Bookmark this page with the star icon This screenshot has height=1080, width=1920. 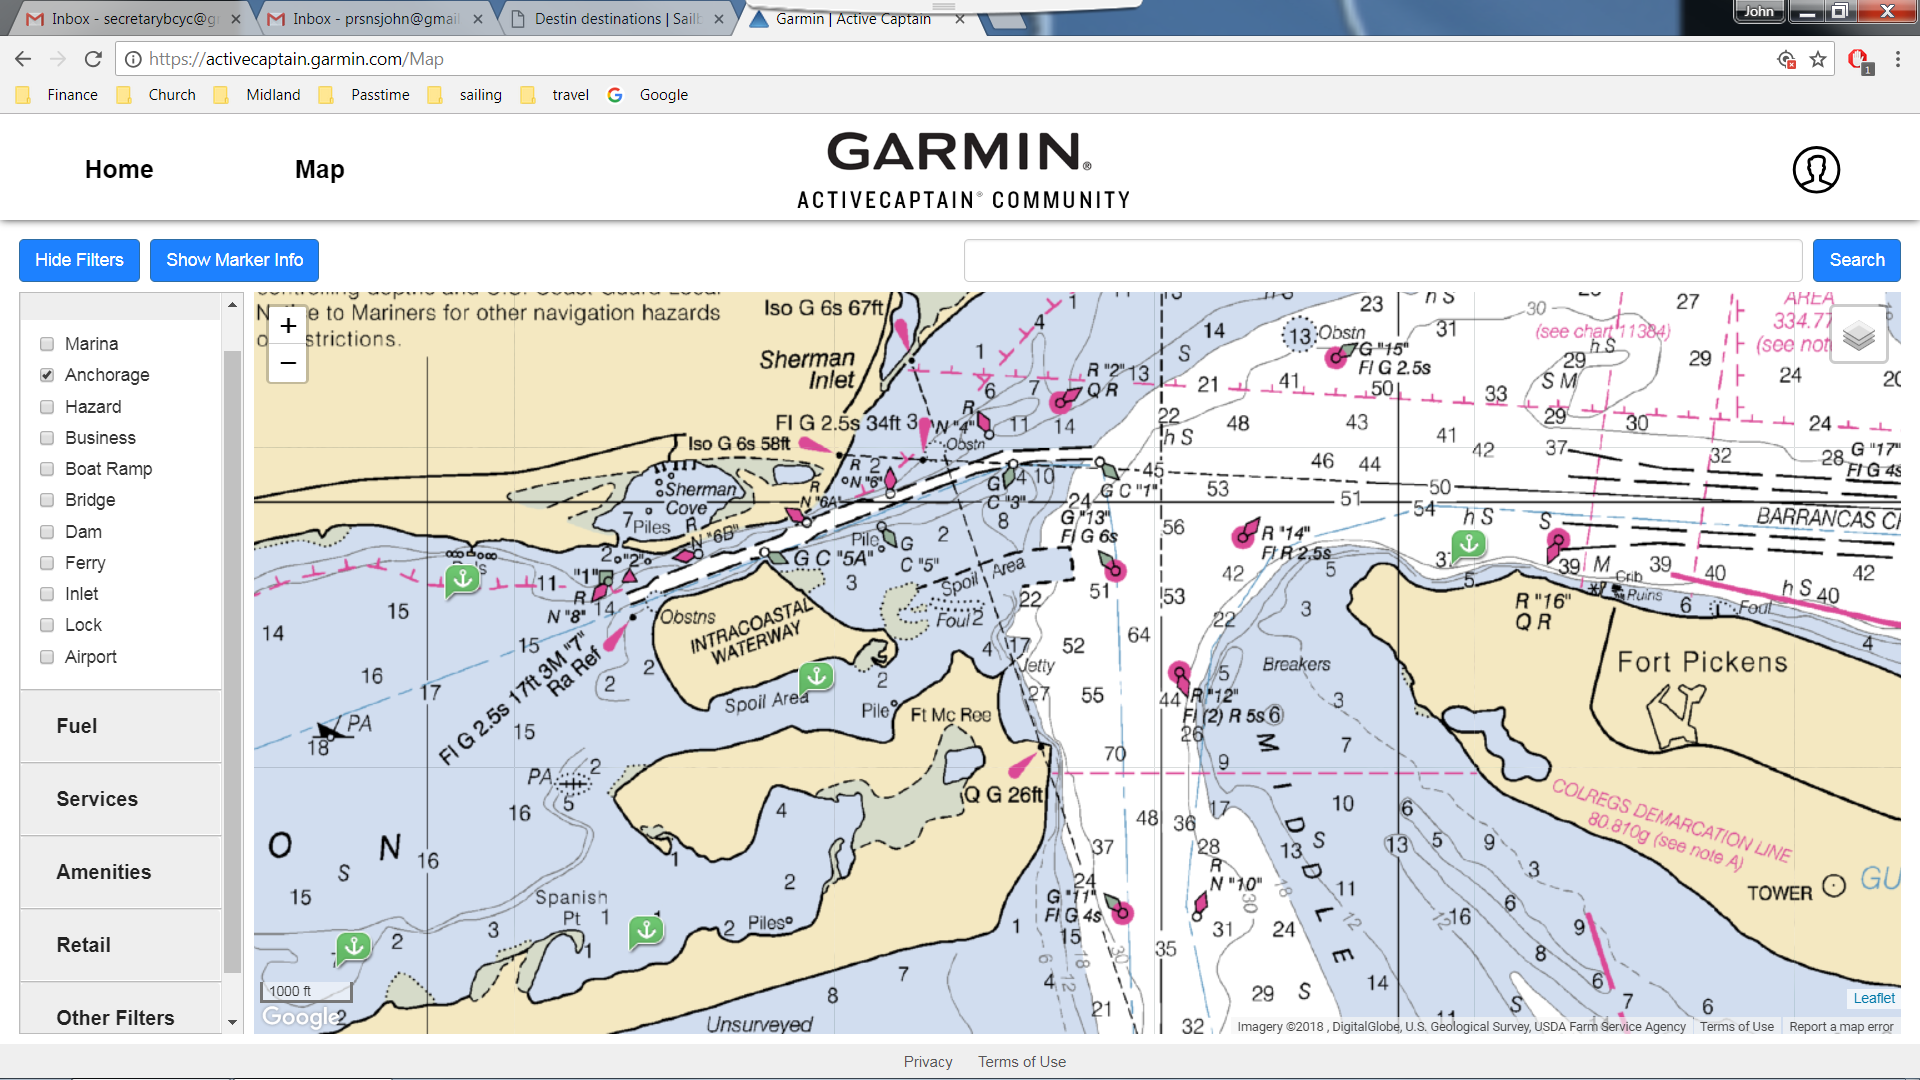(x=1818, y=59)
